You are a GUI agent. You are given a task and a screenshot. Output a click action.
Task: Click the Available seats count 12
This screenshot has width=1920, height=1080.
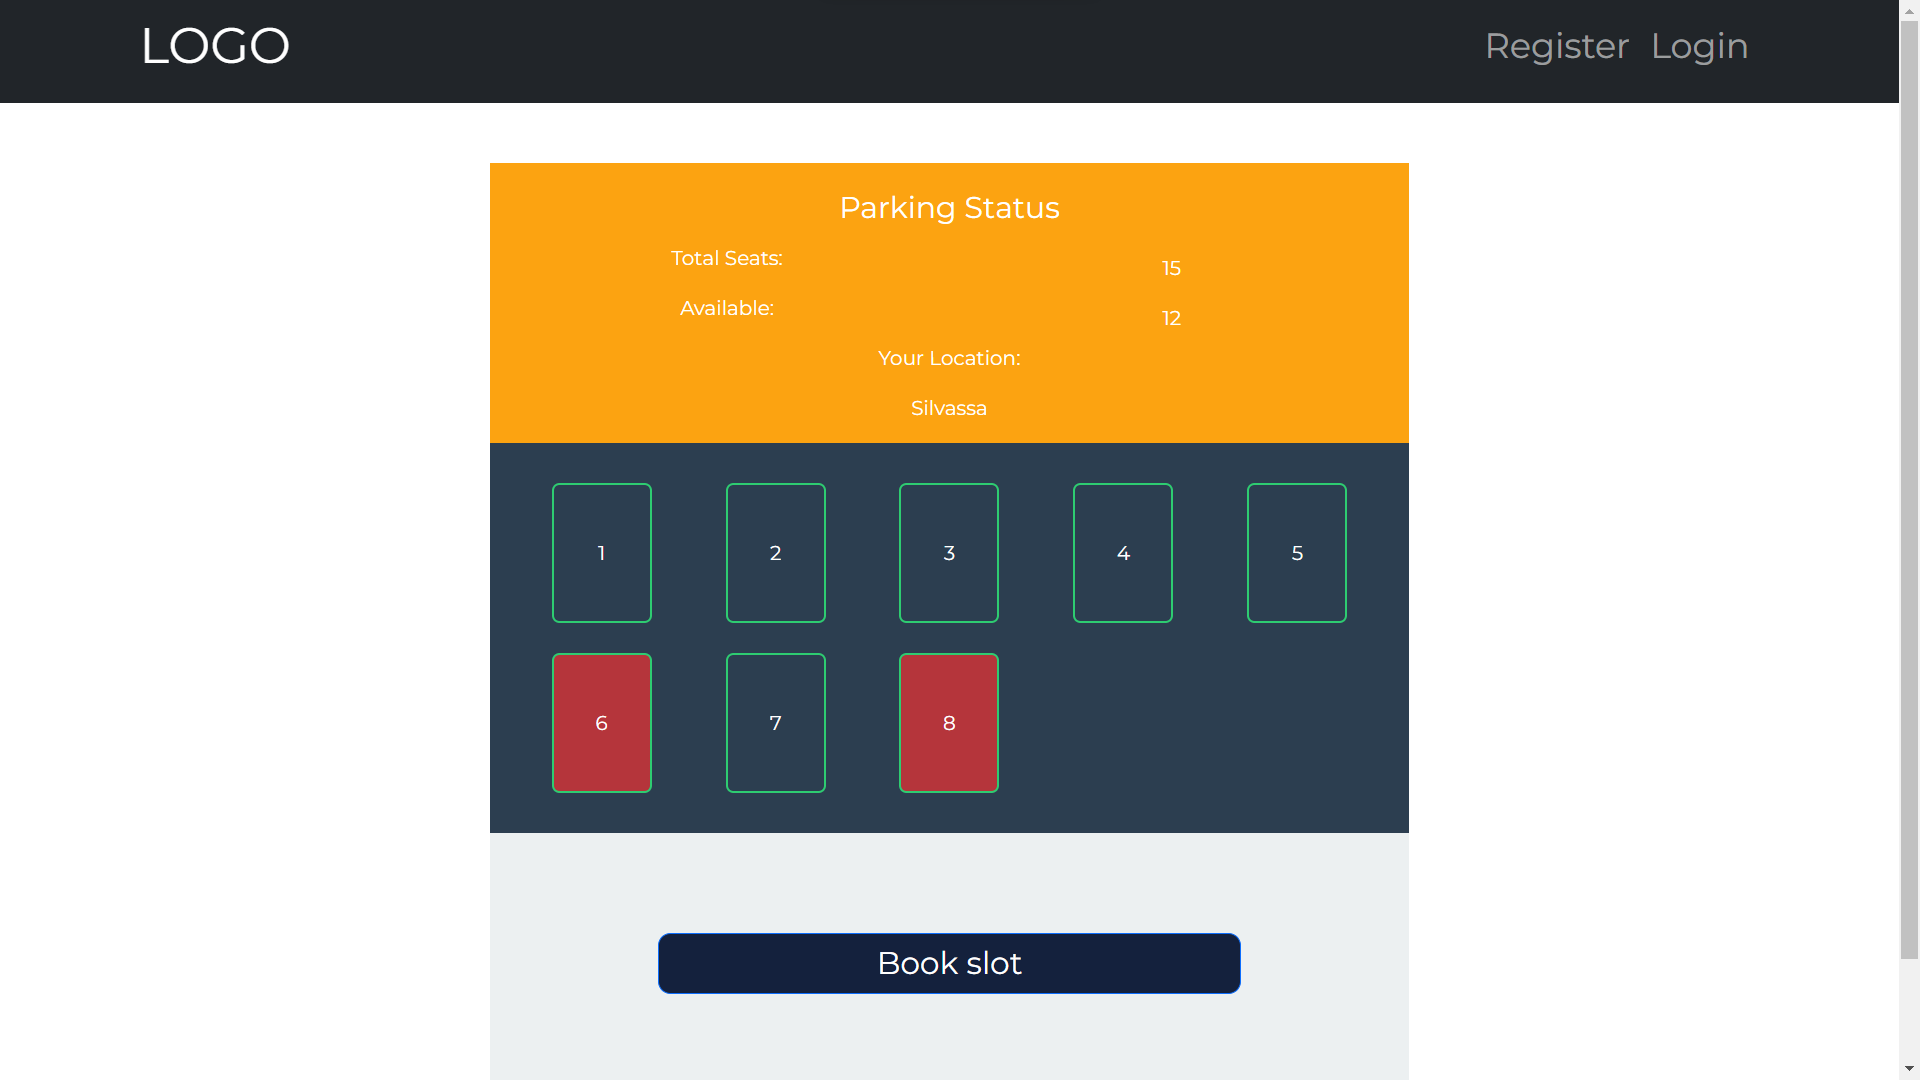point(1170,318)
